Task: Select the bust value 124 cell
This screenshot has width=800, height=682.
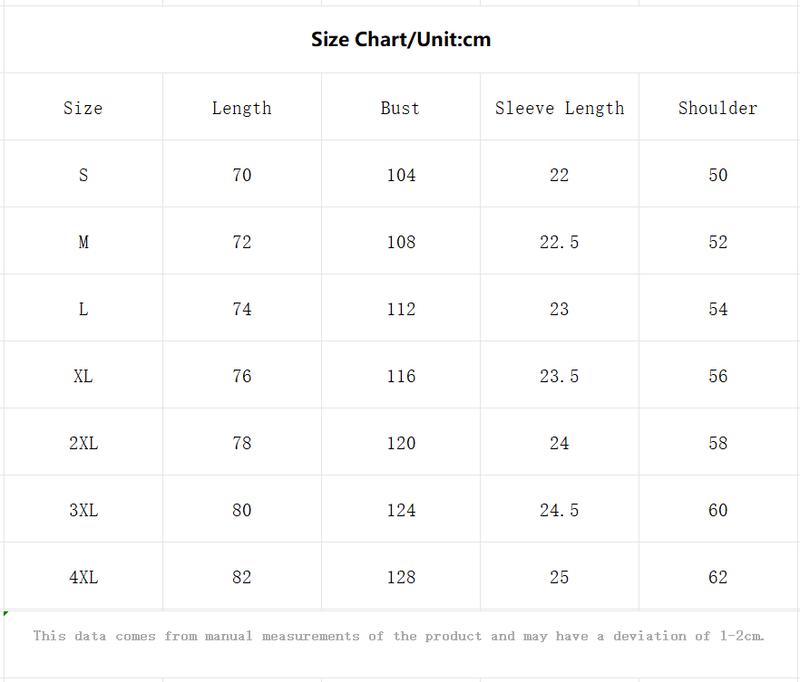Action: click(401, 509)
